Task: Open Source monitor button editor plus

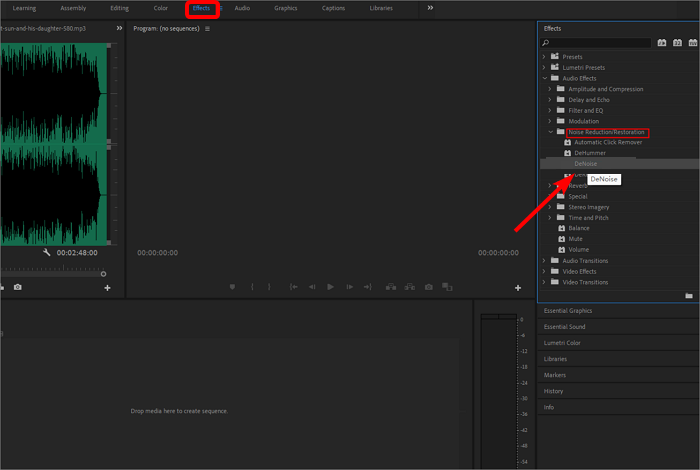Action: pos(107,288)
